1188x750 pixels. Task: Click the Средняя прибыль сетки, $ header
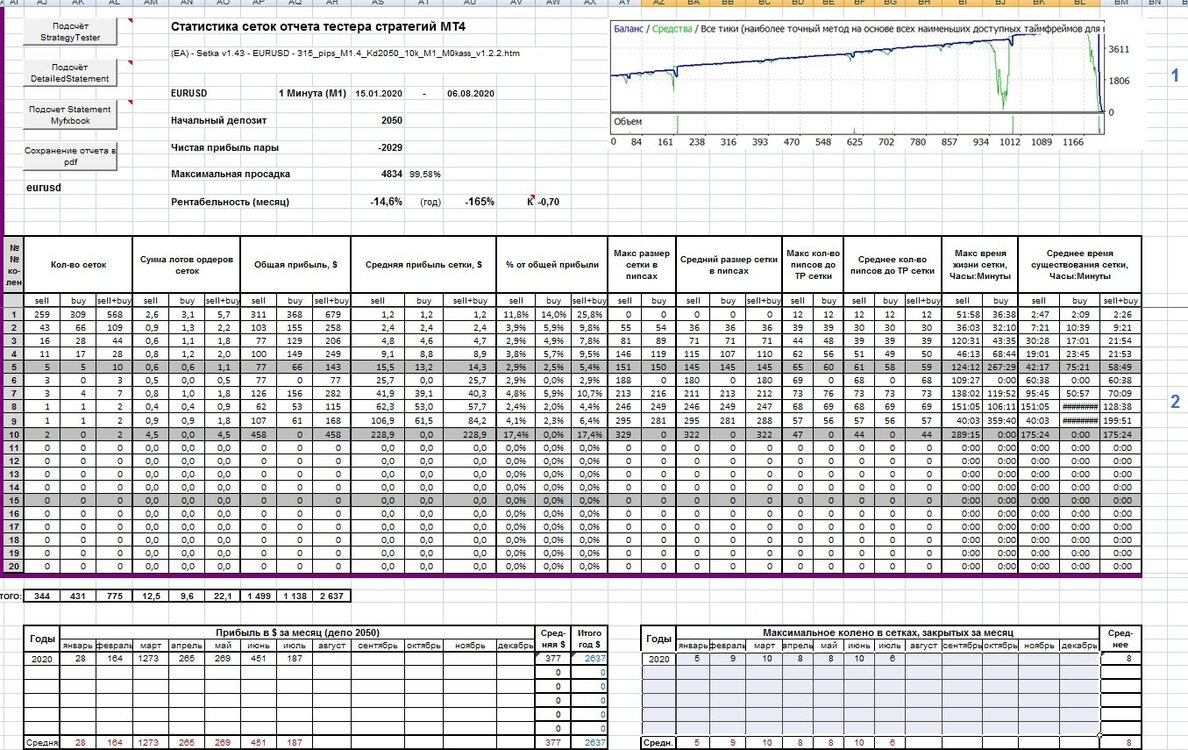tap(424, 264)
